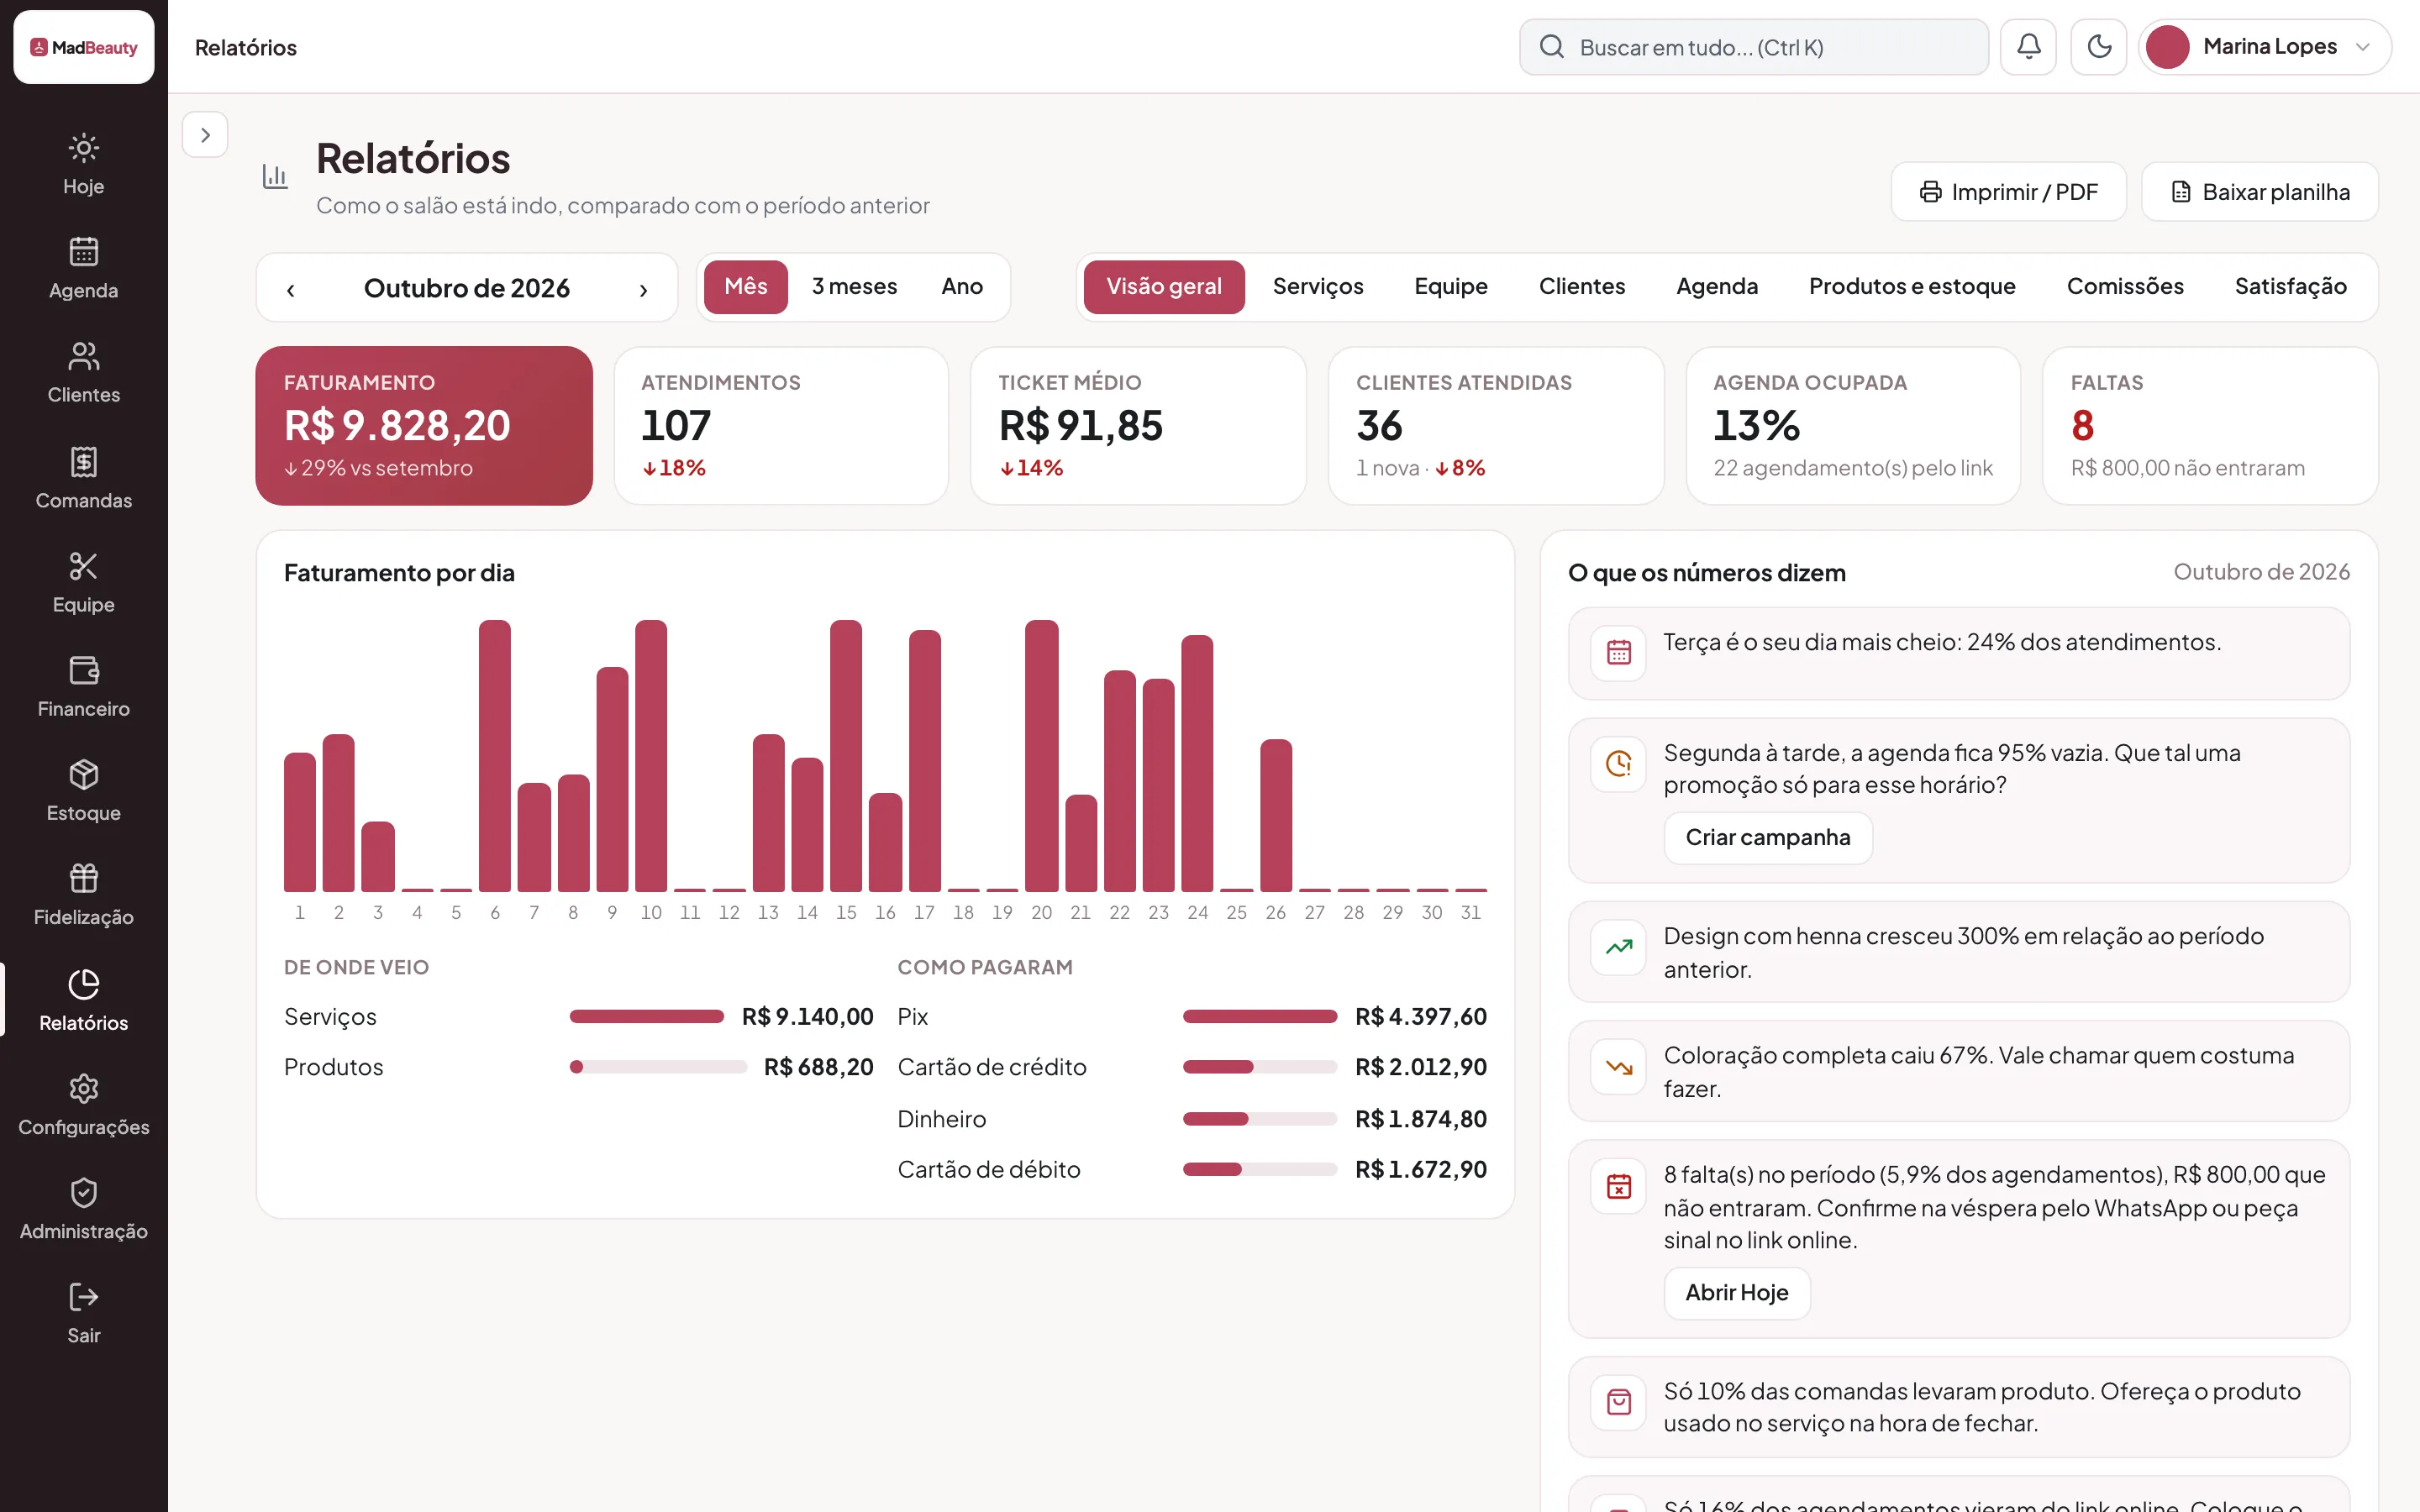2420x1512 pixels.
Task: Click Baixar planilha button
Action: point(2260,192)
